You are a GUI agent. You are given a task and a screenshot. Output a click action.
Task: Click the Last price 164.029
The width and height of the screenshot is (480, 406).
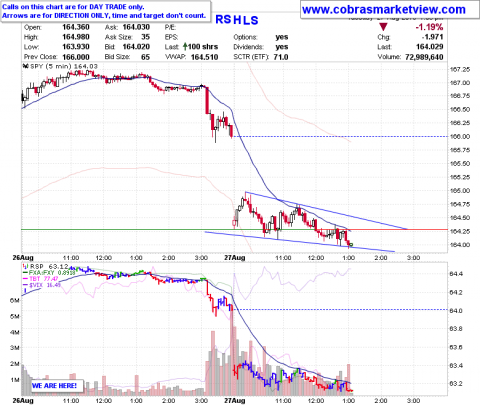point(430,47)
